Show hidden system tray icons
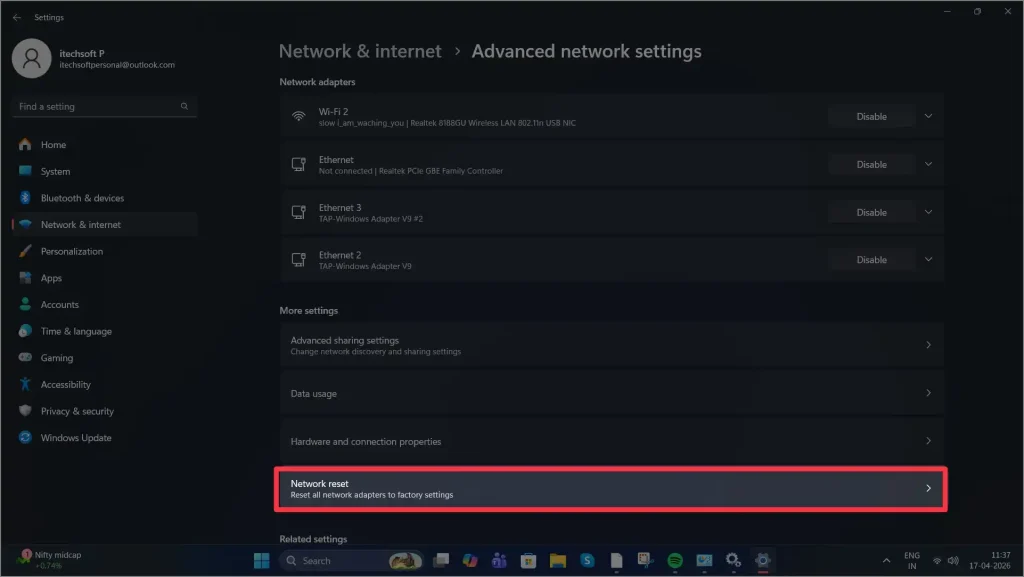 tap(886, 561)
